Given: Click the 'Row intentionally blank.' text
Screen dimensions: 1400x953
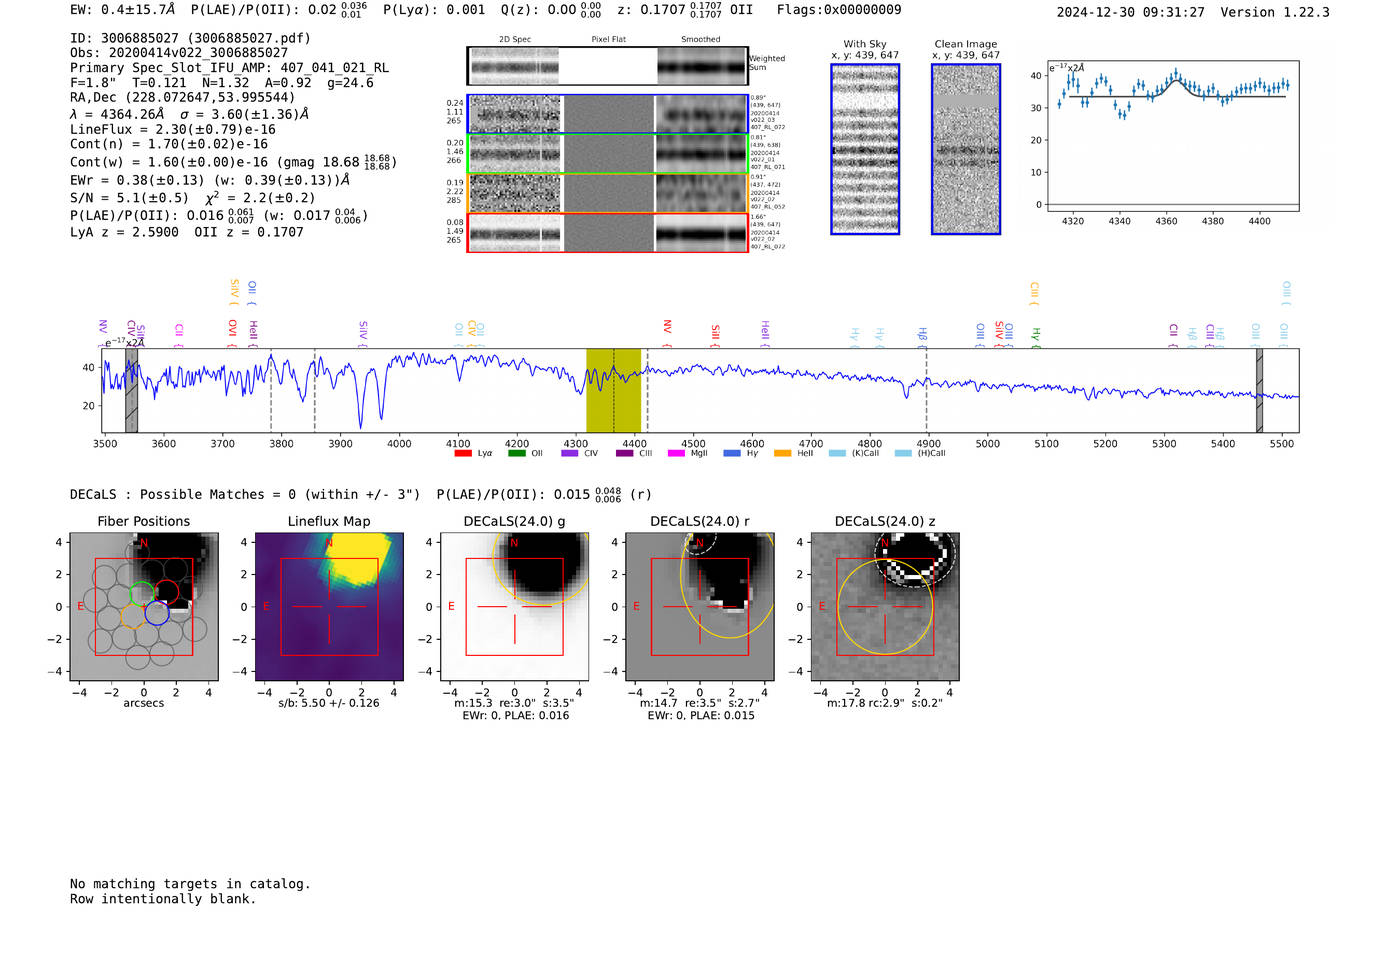Looking at the screenshot, I should pyautogui.click(x=163, y=899).
